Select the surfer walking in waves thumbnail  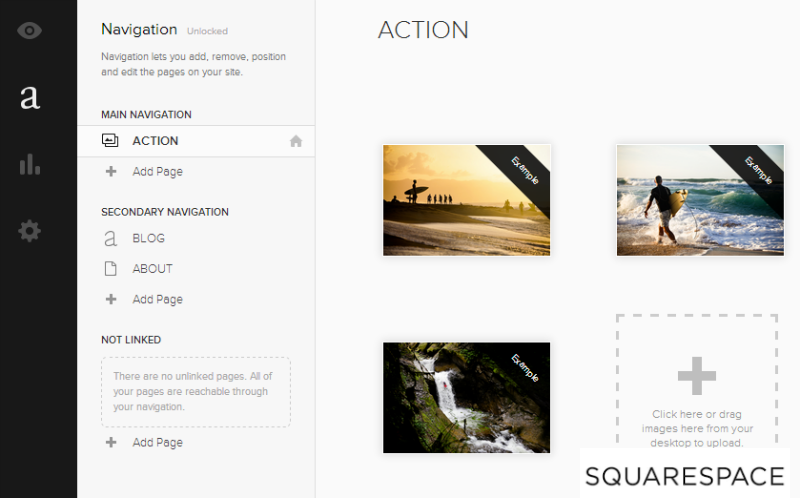[699, 200]
